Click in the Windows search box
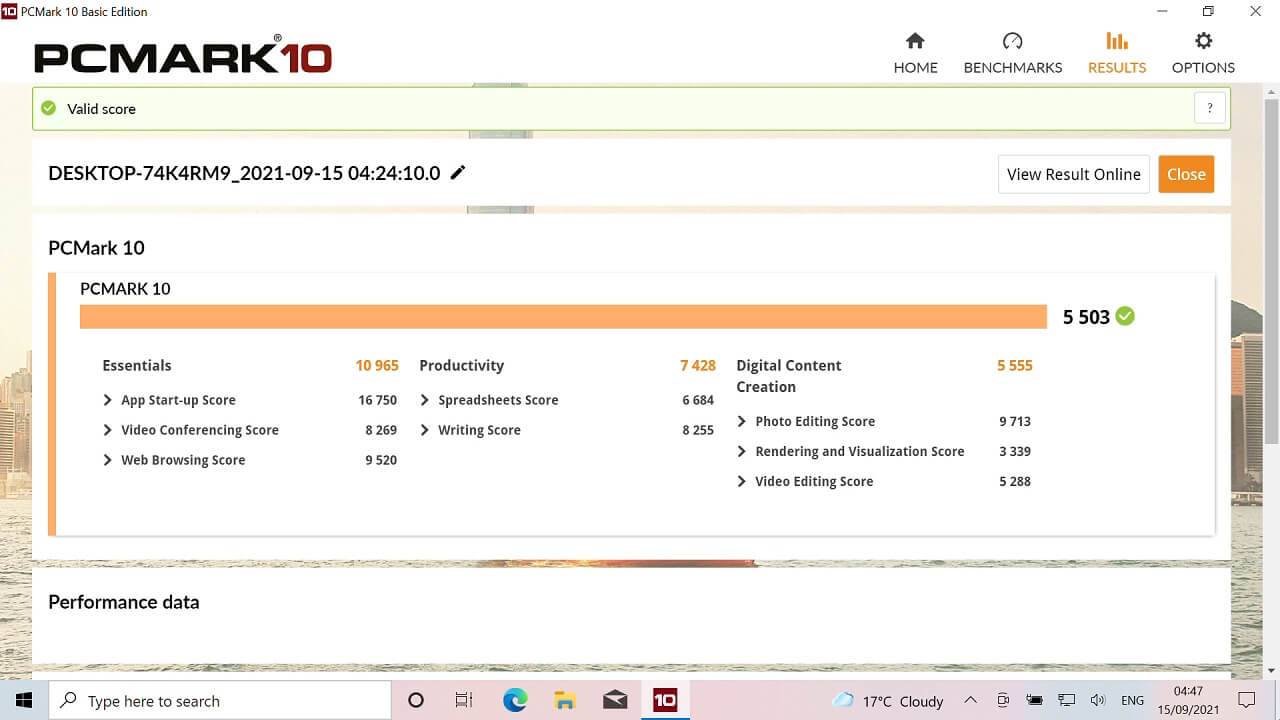Image resolution: width=1280 pixels, height=720 pixels. click(220, 701)
